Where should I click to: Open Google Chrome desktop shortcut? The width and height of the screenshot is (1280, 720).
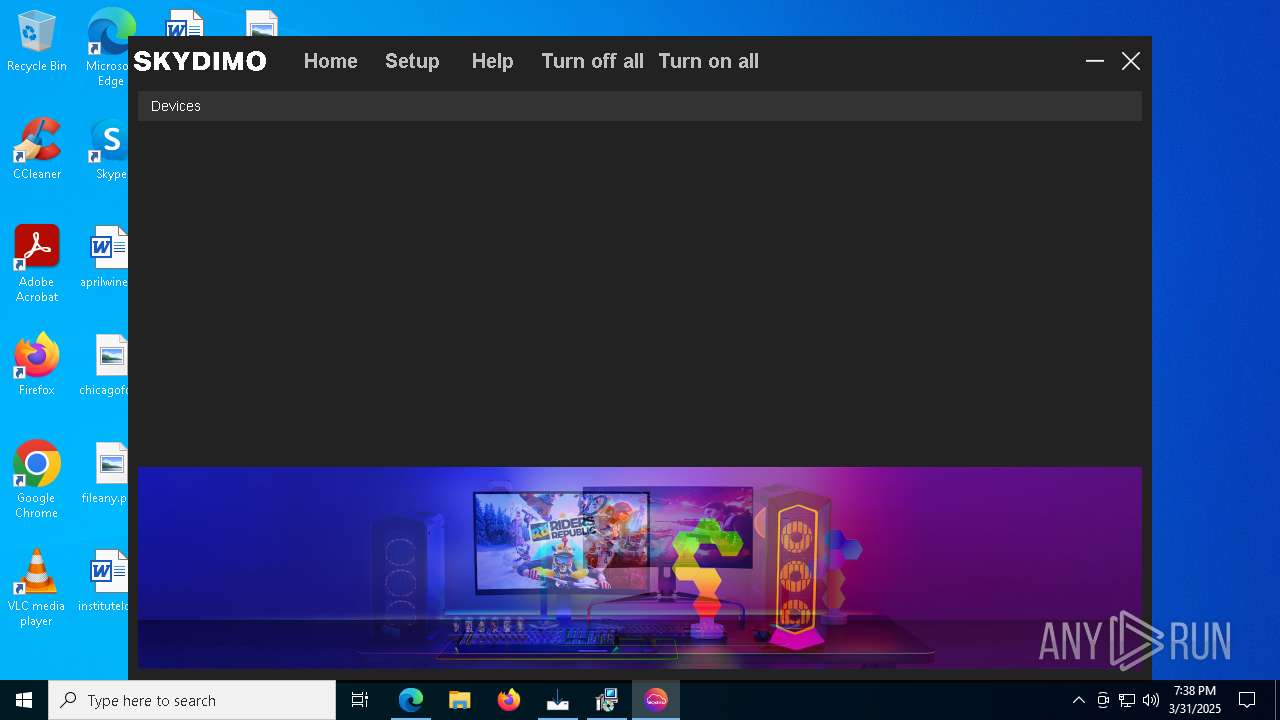tap(37, 480)
